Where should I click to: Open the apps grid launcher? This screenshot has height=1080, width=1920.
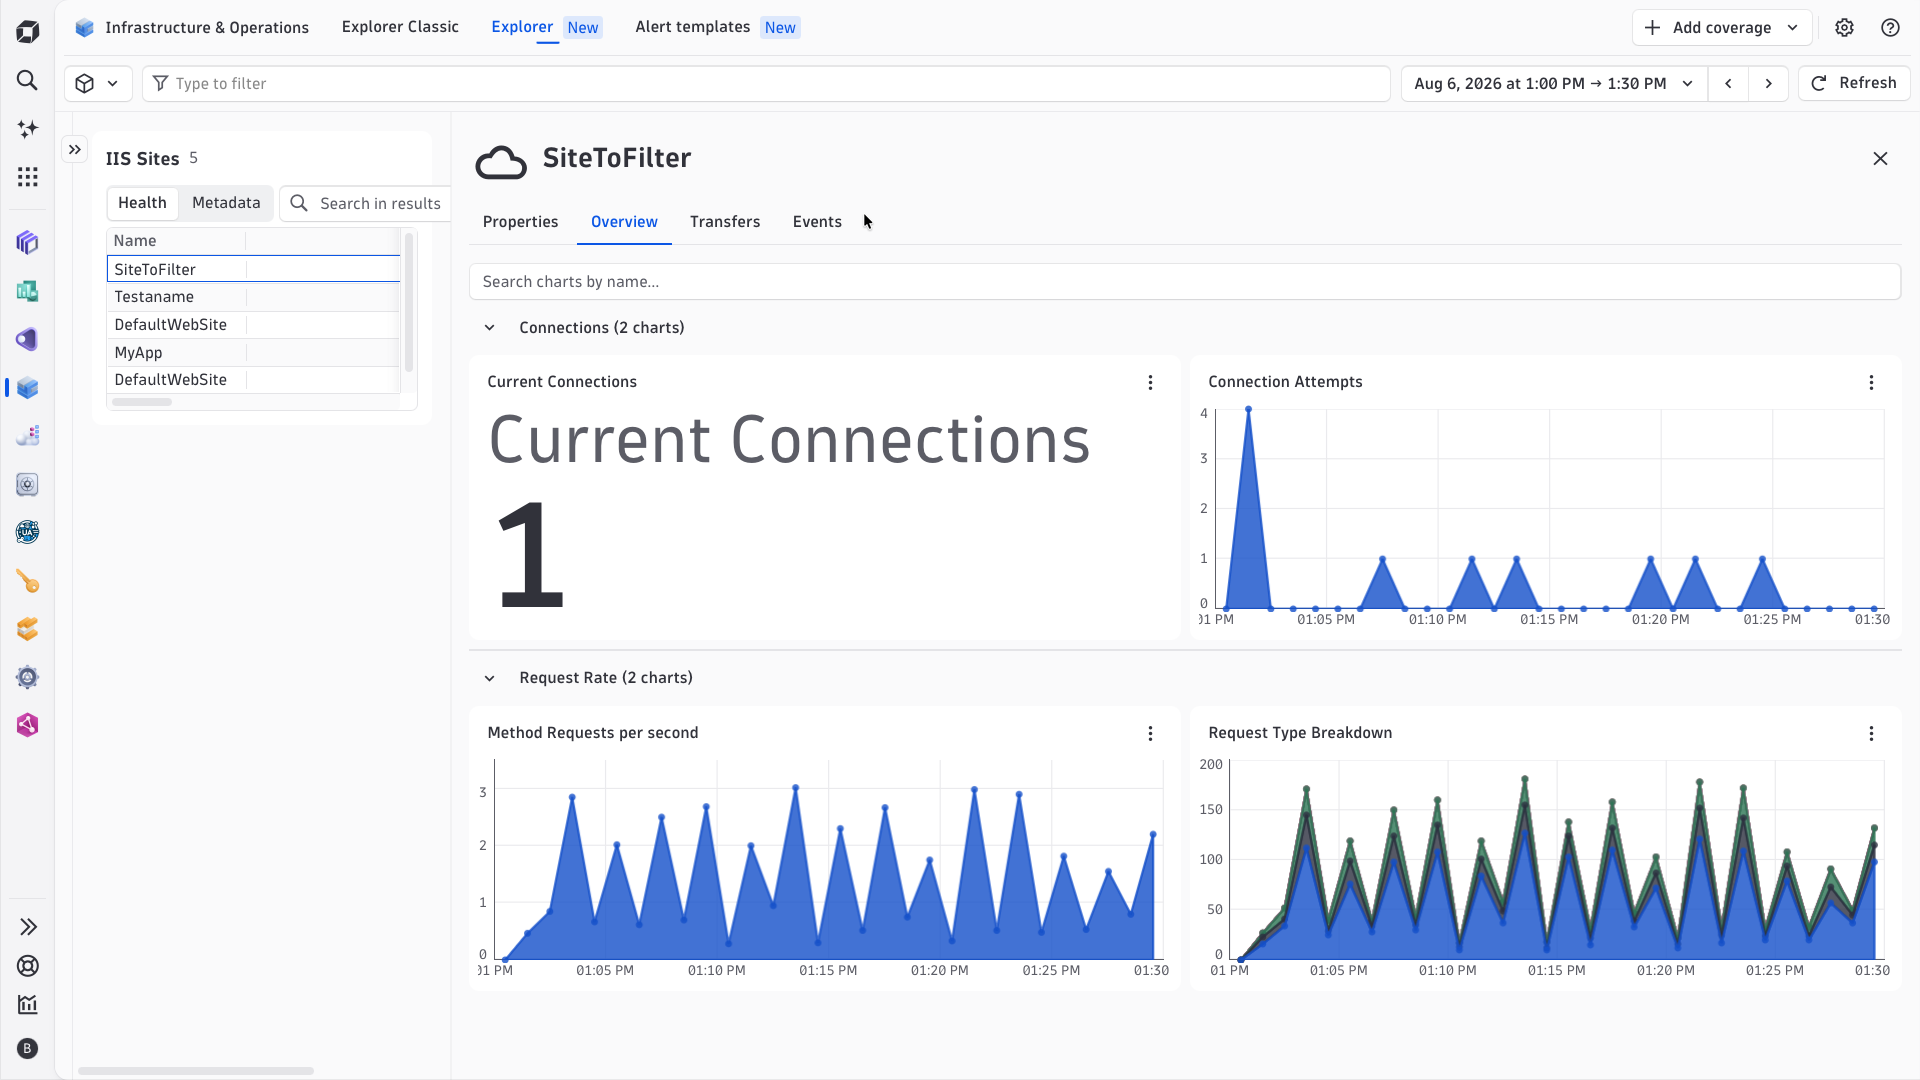[28, 177]
